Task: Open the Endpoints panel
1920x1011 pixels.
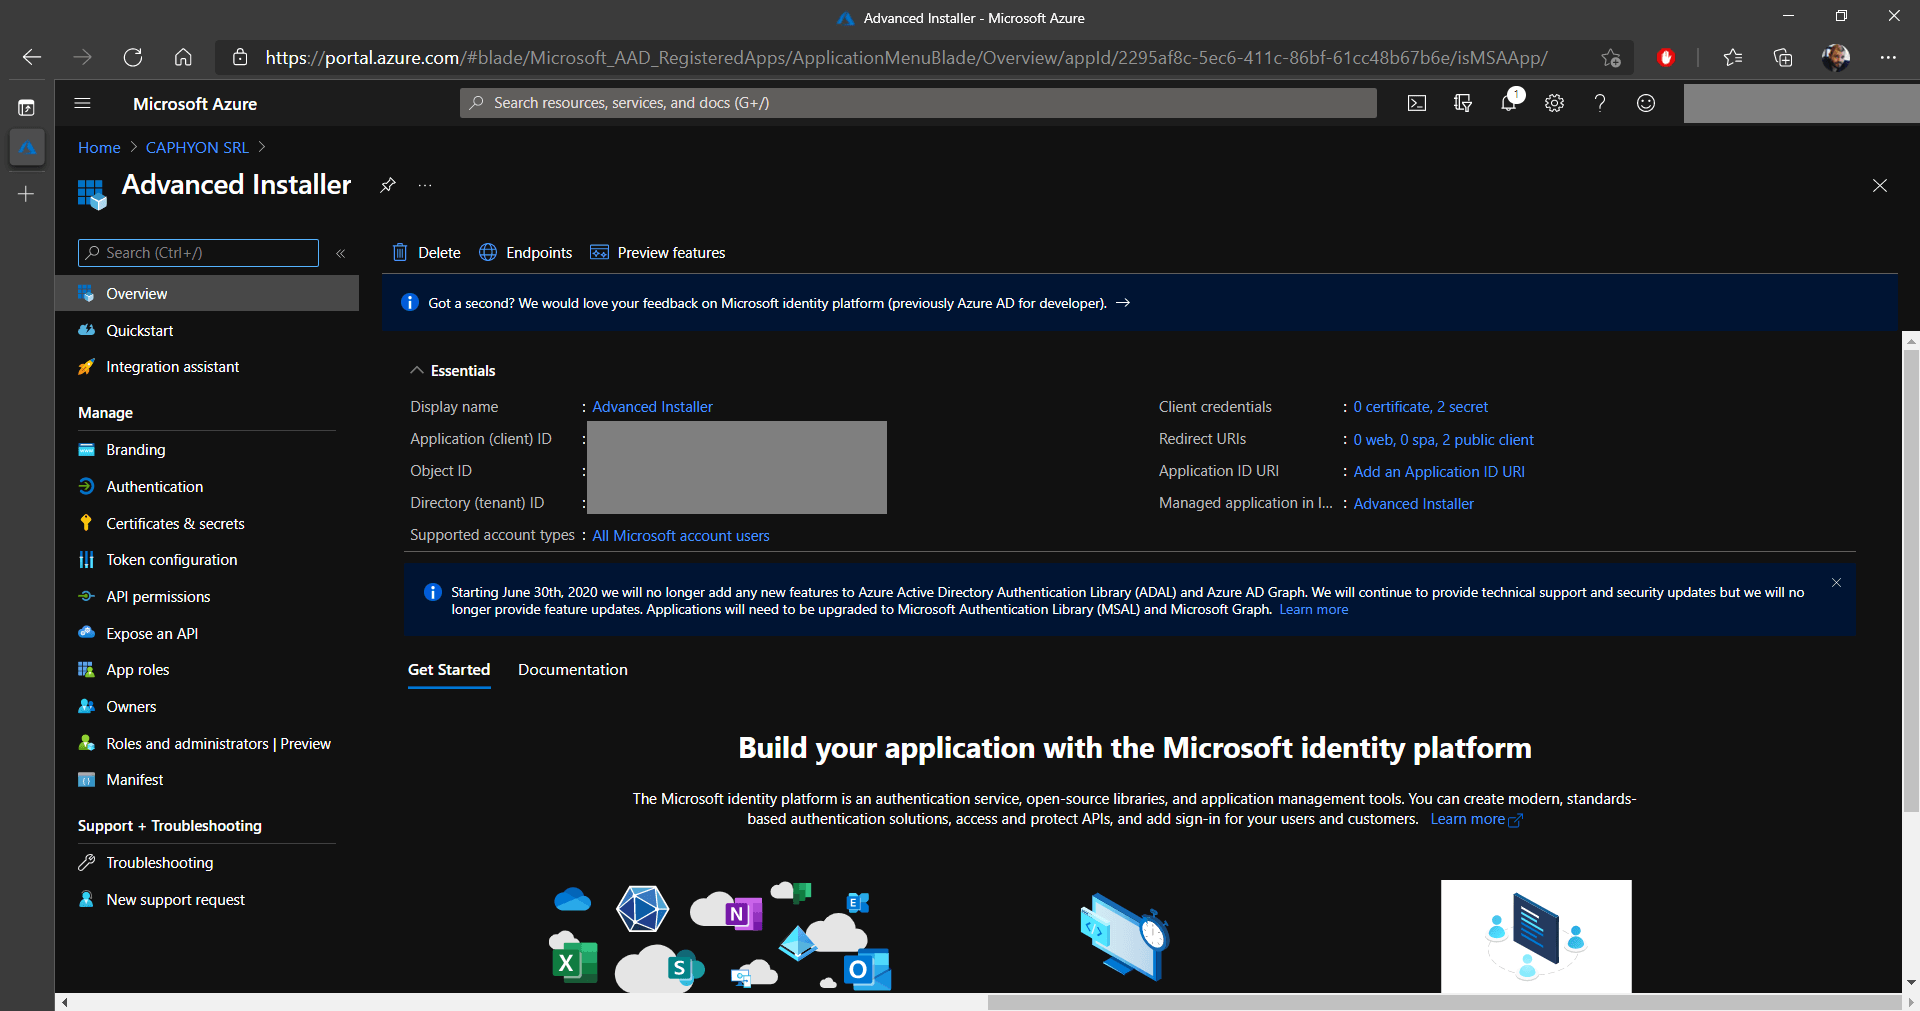Action: pos(526,253)
